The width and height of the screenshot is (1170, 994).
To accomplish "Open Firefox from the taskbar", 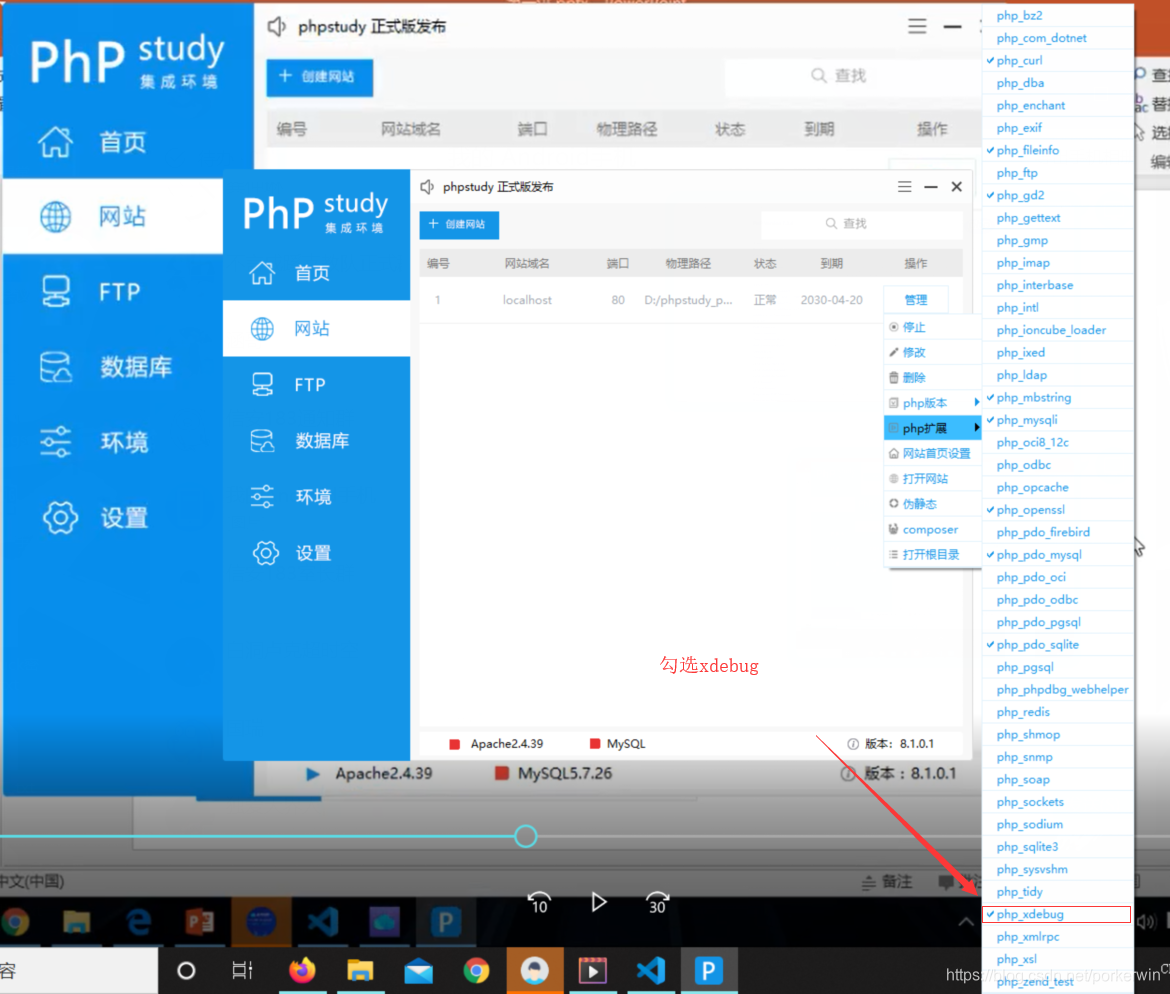I will (x=302, y=970).
